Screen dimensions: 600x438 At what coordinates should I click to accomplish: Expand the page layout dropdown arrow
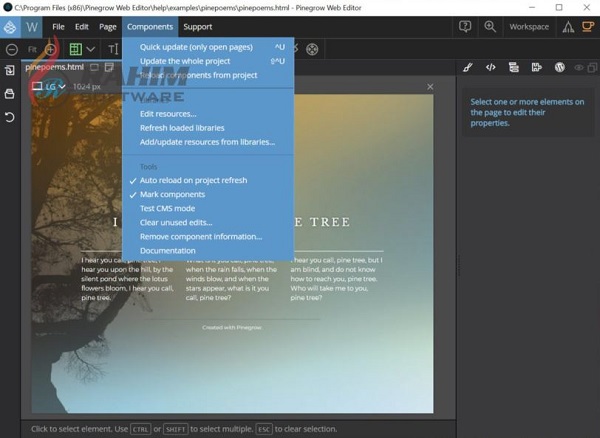(x=91, y=49)
